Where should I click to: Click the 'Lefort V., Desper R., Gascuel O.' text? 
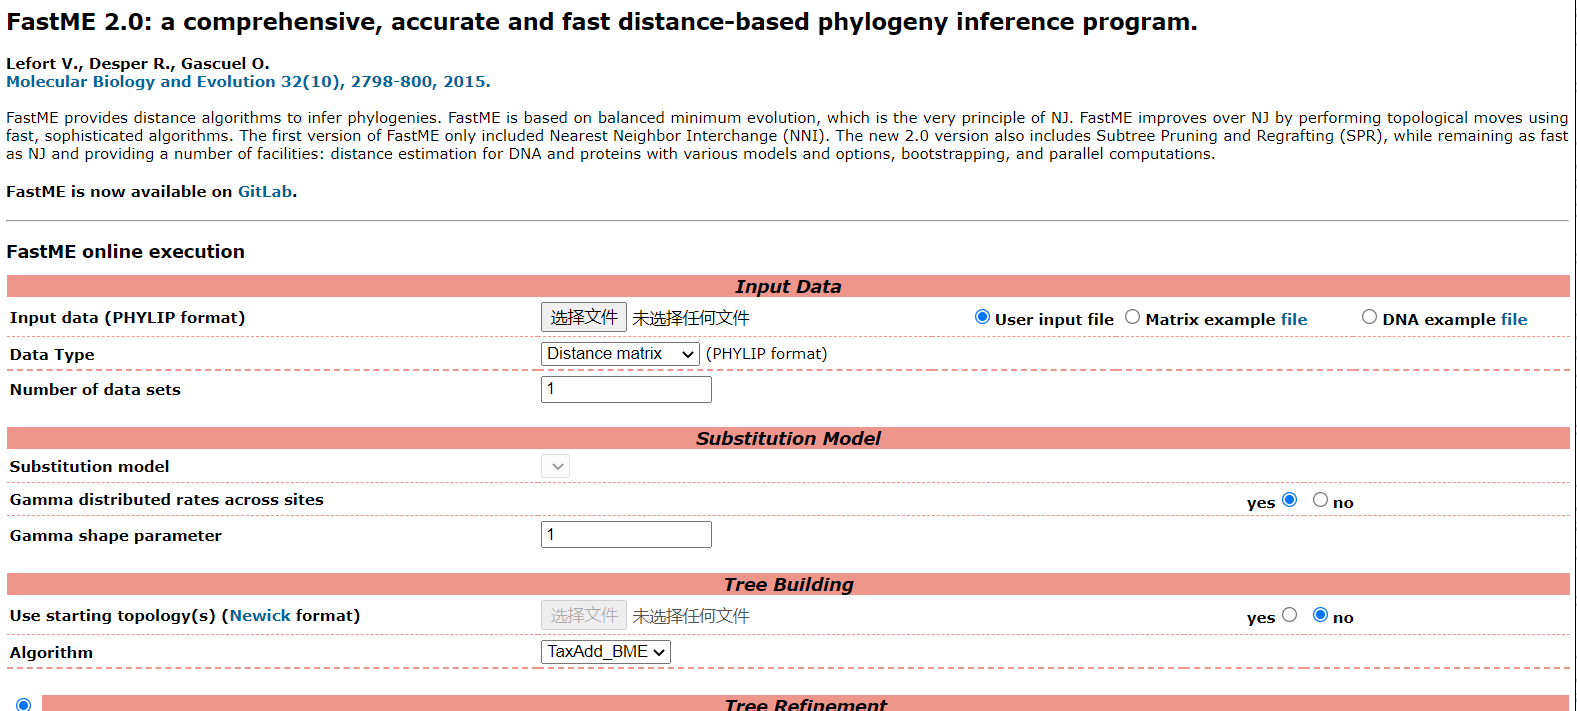[138, 64]
